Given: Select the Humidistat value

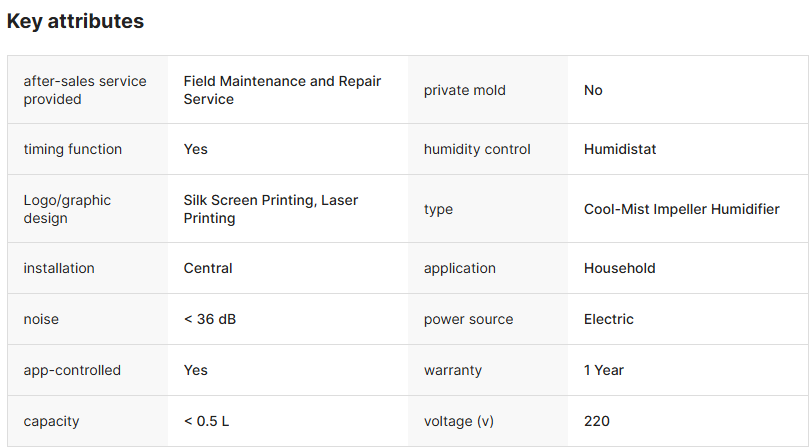Looking at the screenshot, I should pos(620,149).
